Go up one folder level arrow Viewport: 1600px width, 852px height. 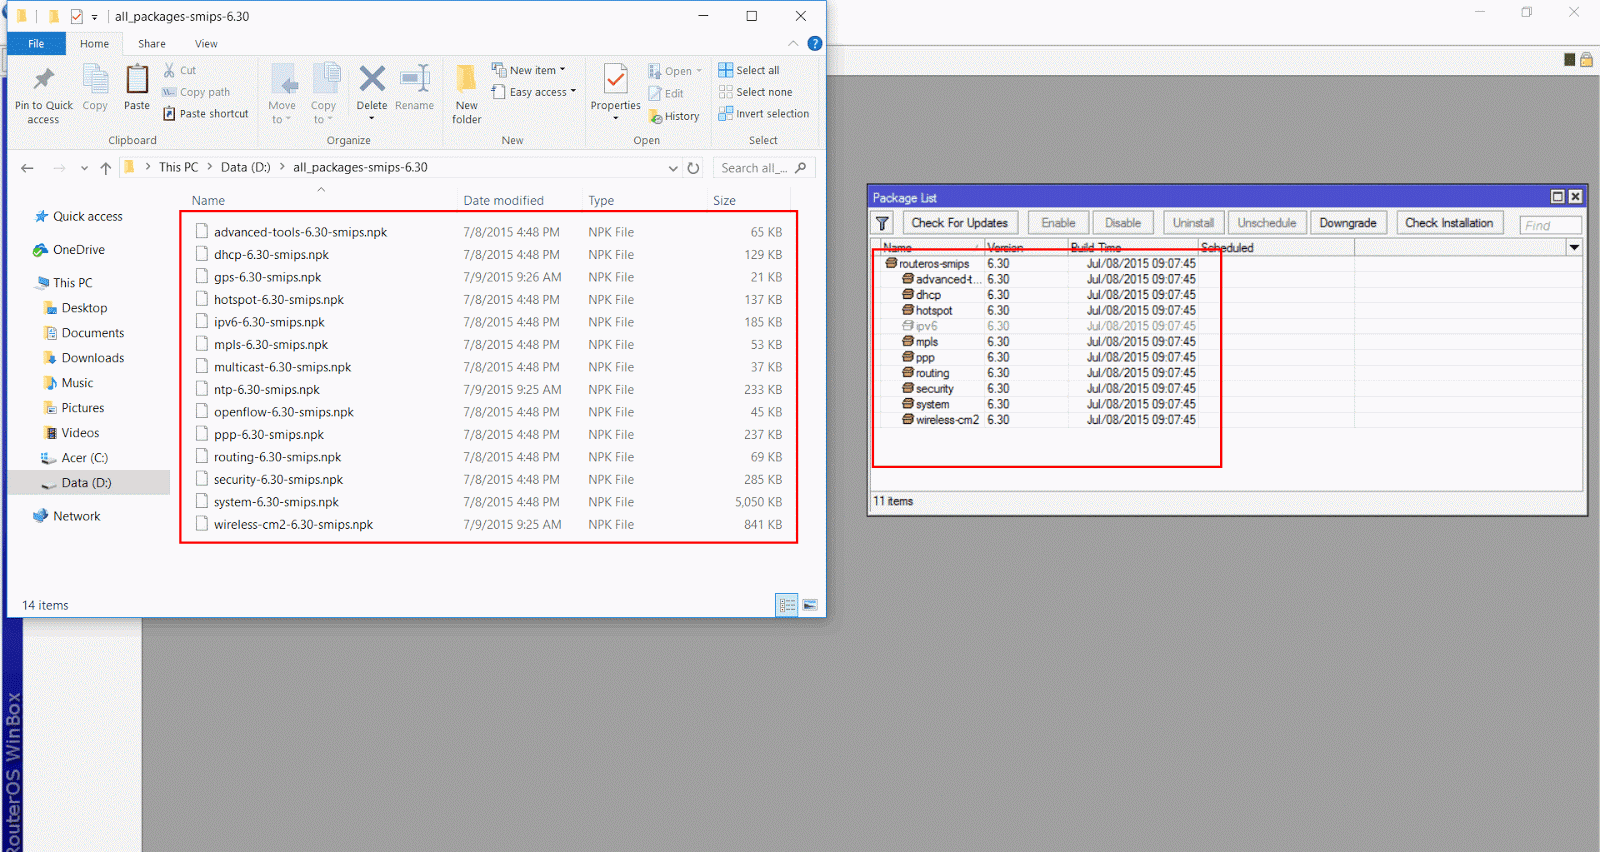coord(106,168)
